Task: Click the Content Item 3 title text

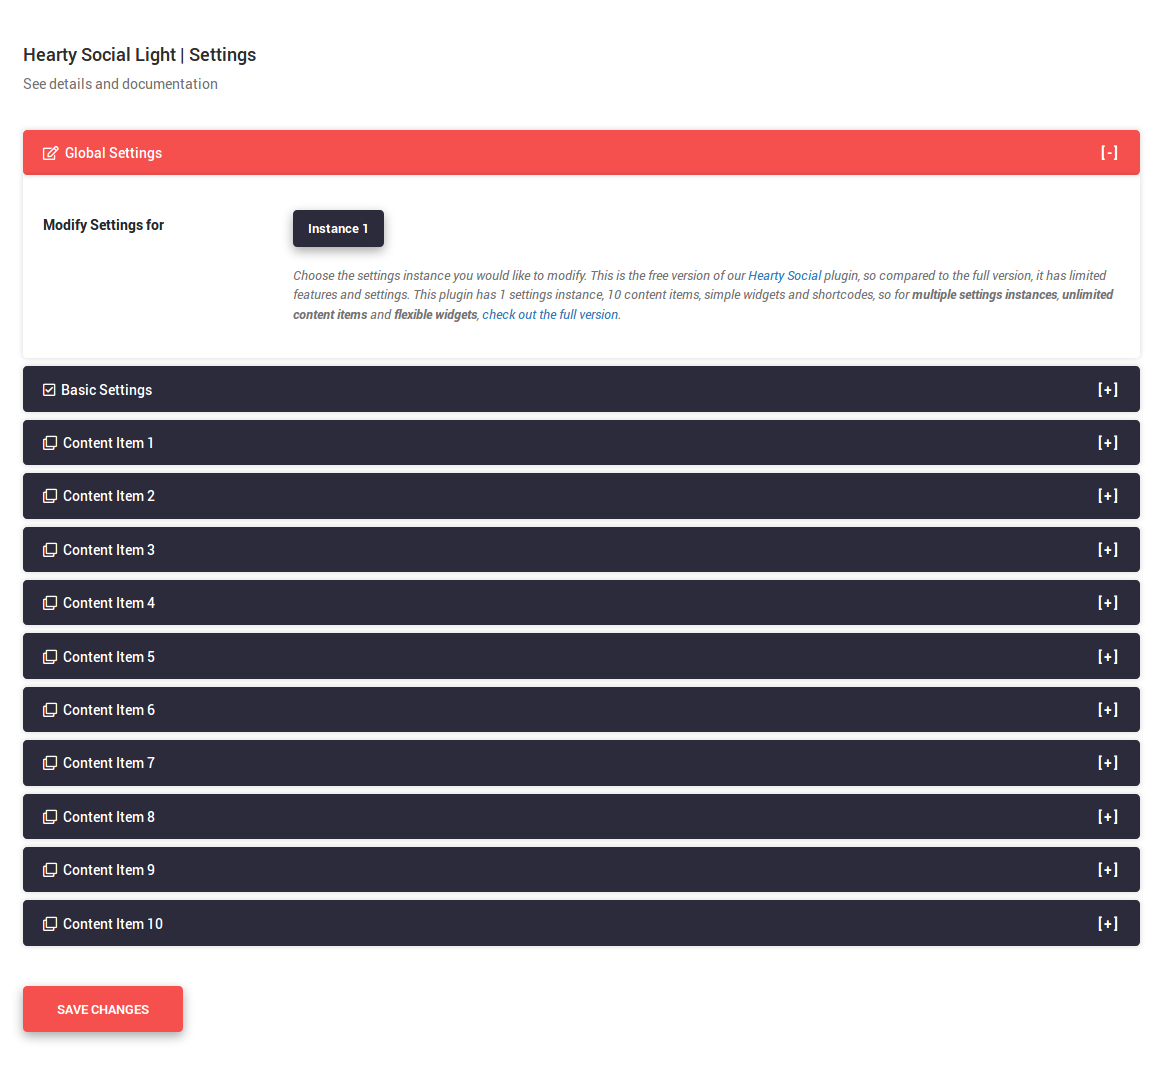Action: [109, 550]
